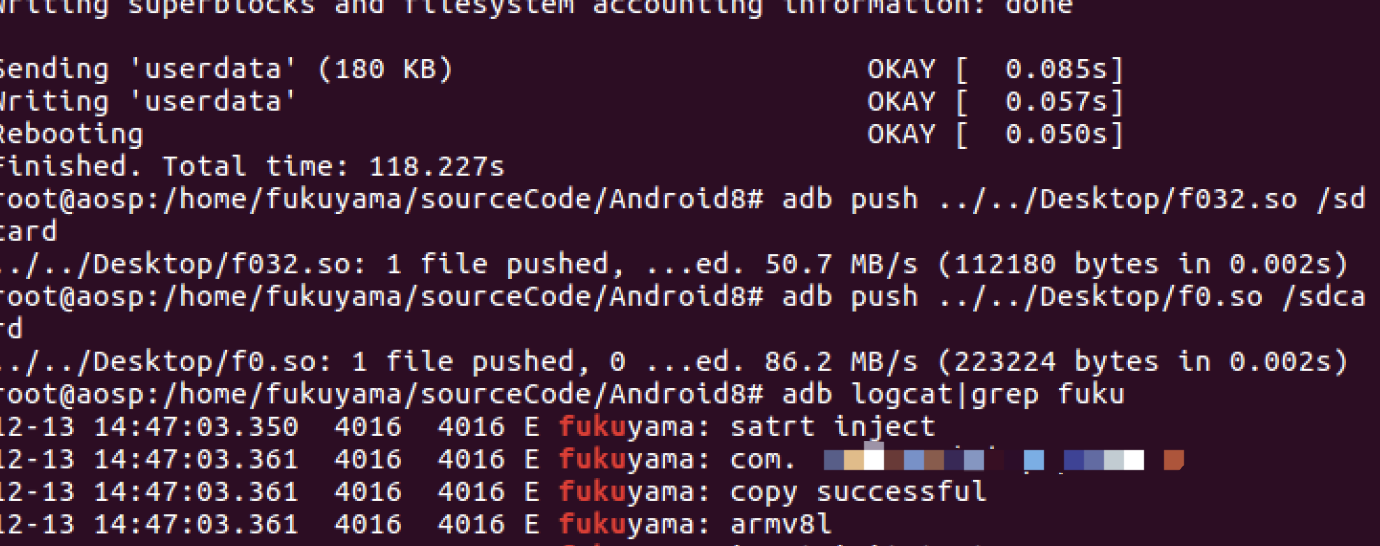Image resolution: width=1380 pixels, height=546 pixels.
Task: Click the blurred package name after 'com.'
Action: (x=1004, y=460)
